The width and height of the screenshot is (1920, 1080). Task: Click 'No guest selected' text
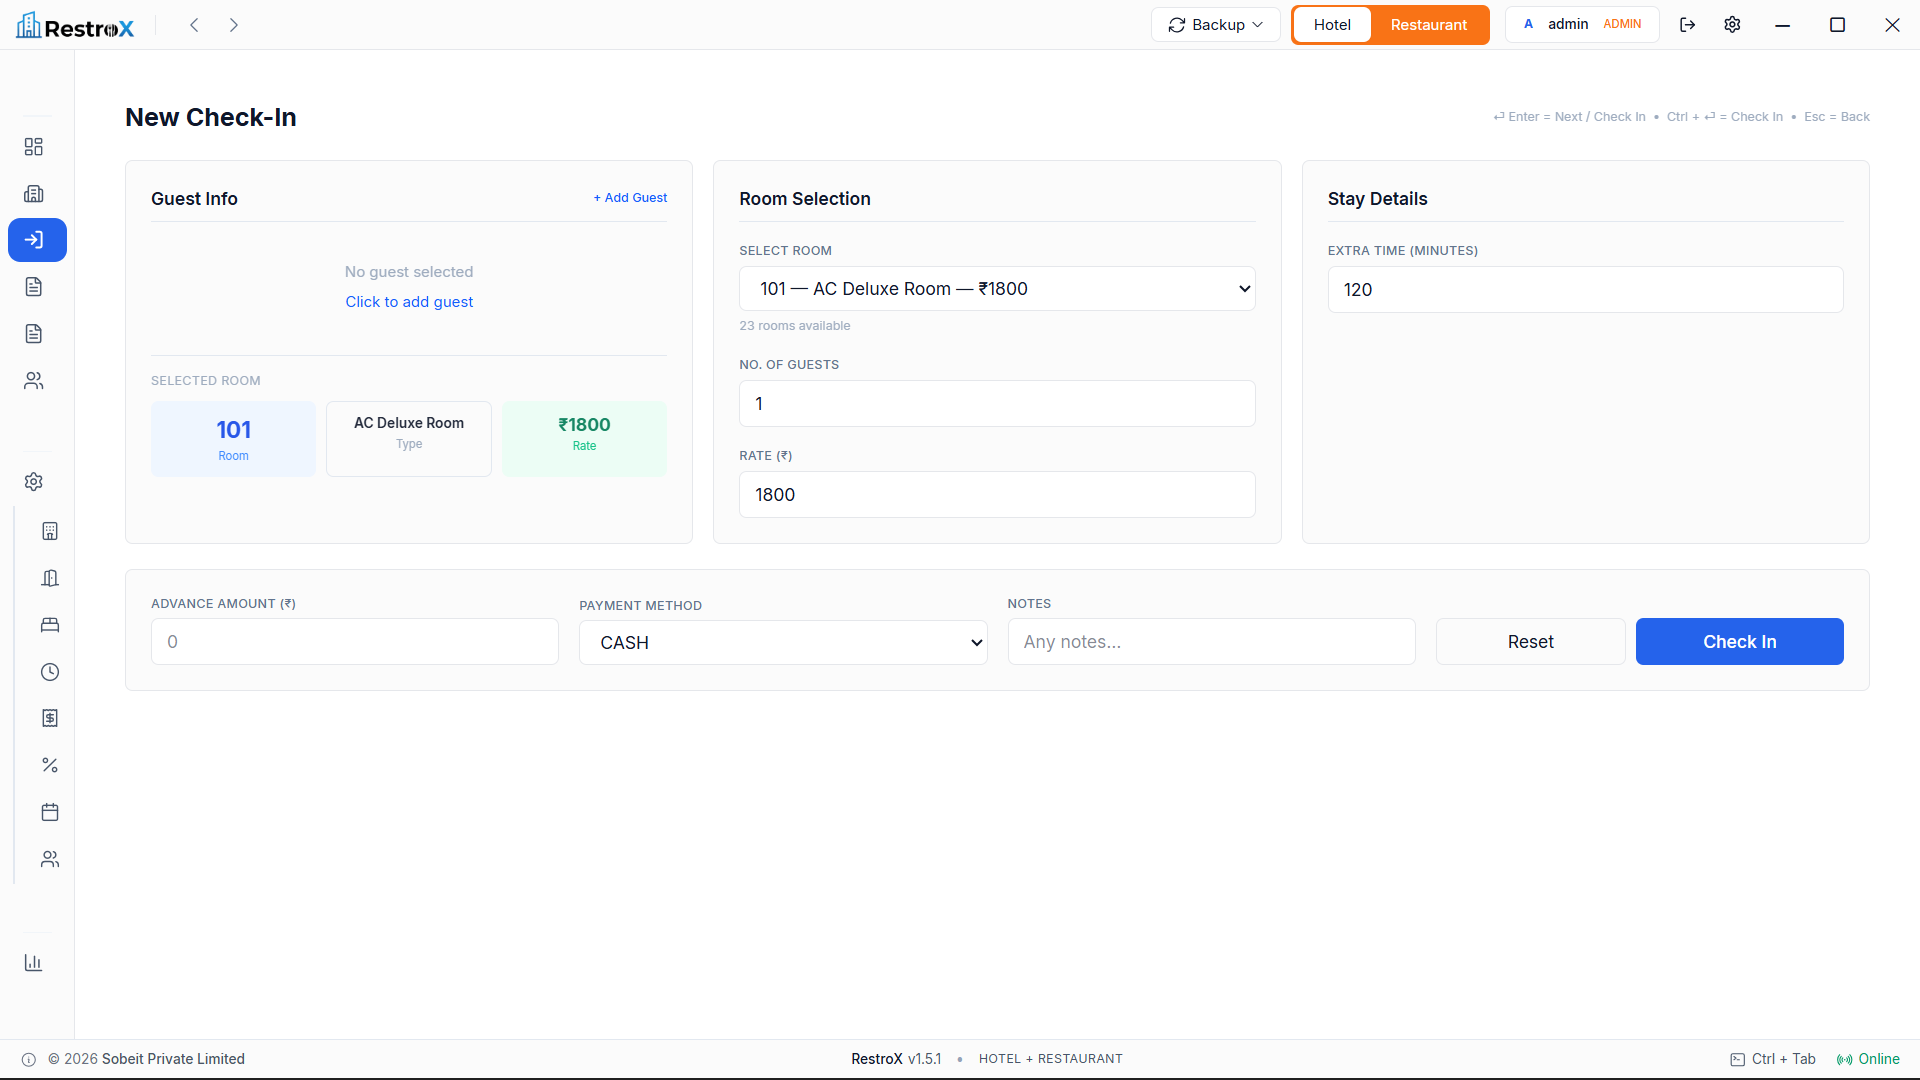[x=409, y=272]
